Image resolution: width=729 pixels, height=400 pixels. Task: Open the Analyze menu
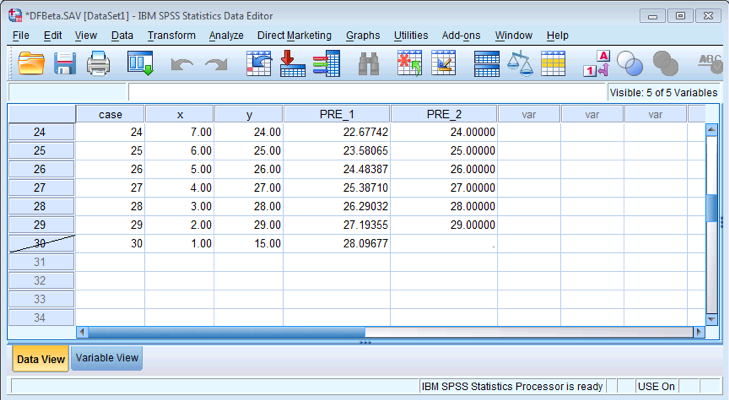226,35
